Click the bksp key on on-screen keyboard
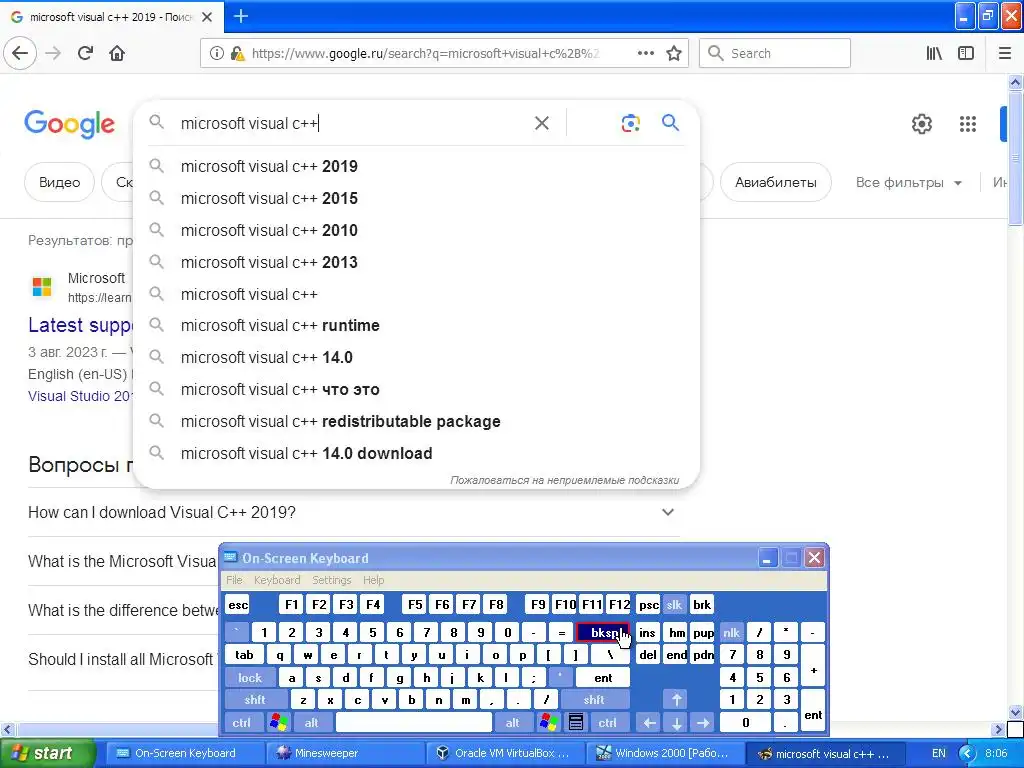The image size is (1024, 768). [x=603, y=633]
